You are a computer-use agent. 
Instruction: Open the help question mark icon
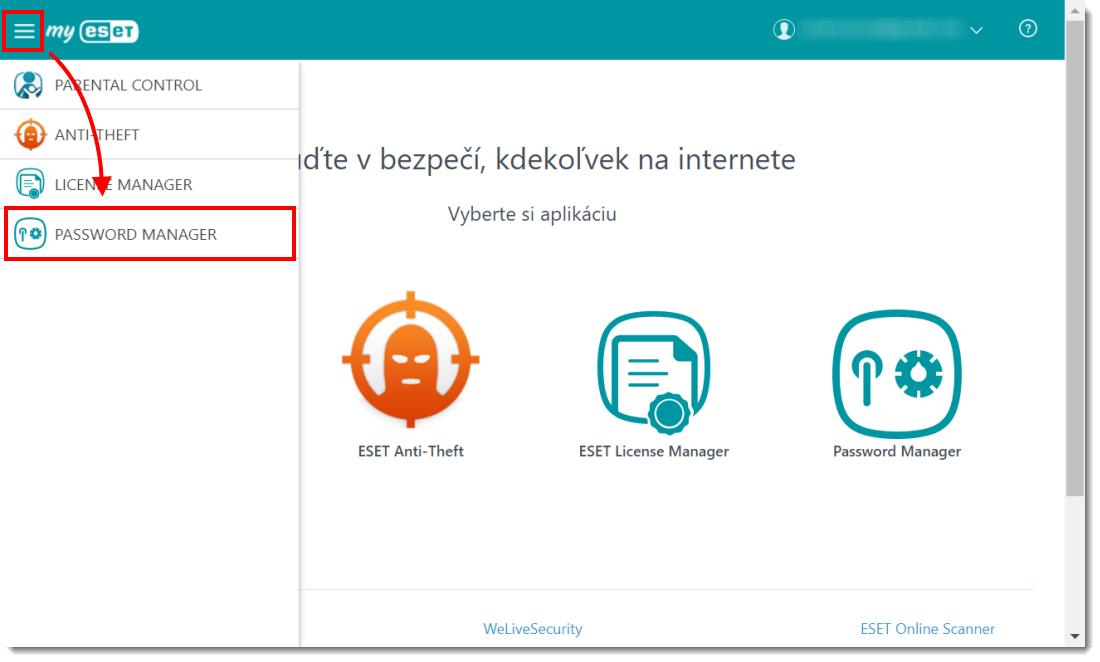pyautogui.click(x=1027, y=29)
